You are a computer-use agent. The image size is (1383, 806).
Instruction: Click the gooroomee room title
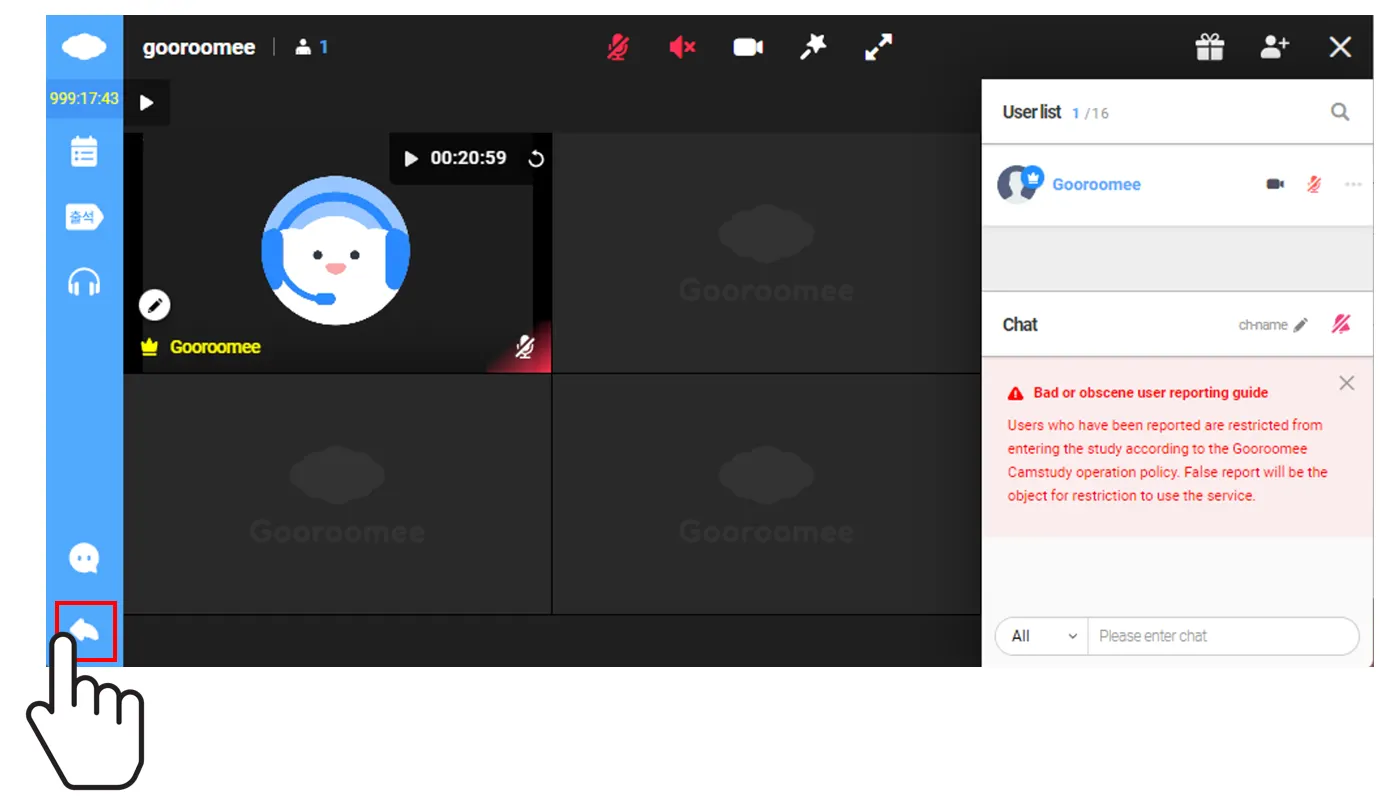[199, 47]
